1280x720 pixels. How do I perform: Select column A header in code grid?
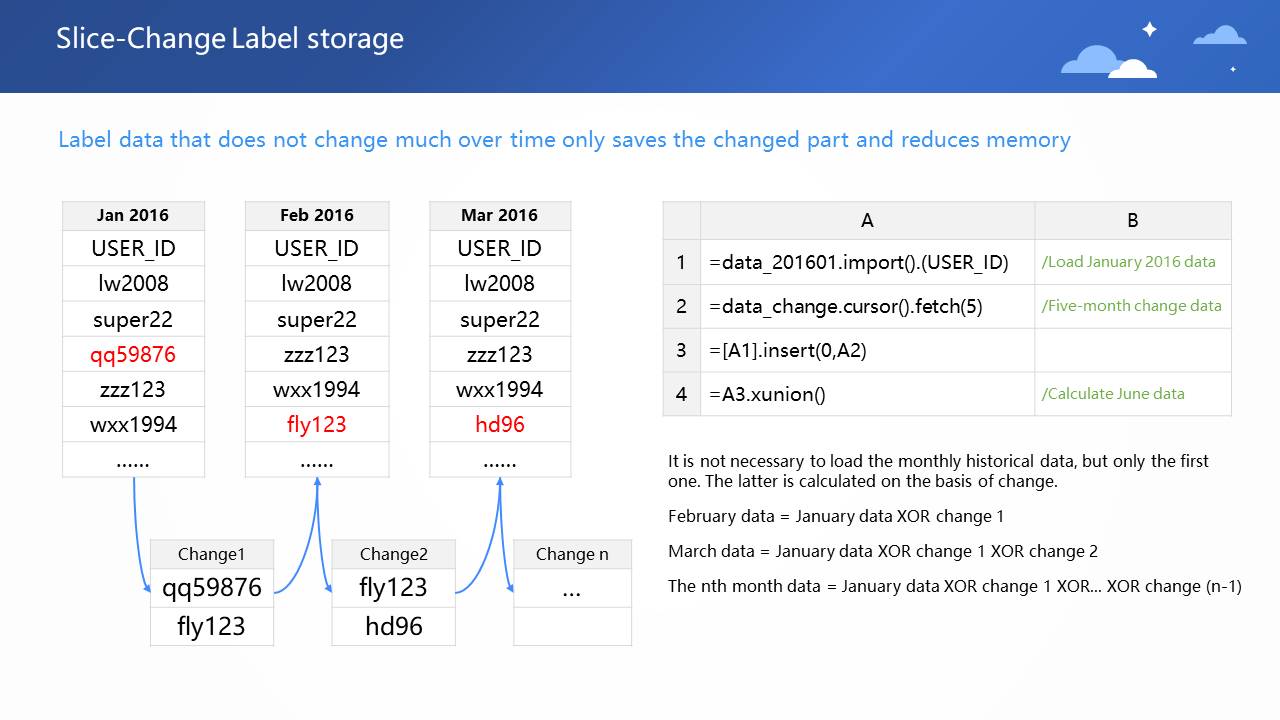(x=867, y=220)
